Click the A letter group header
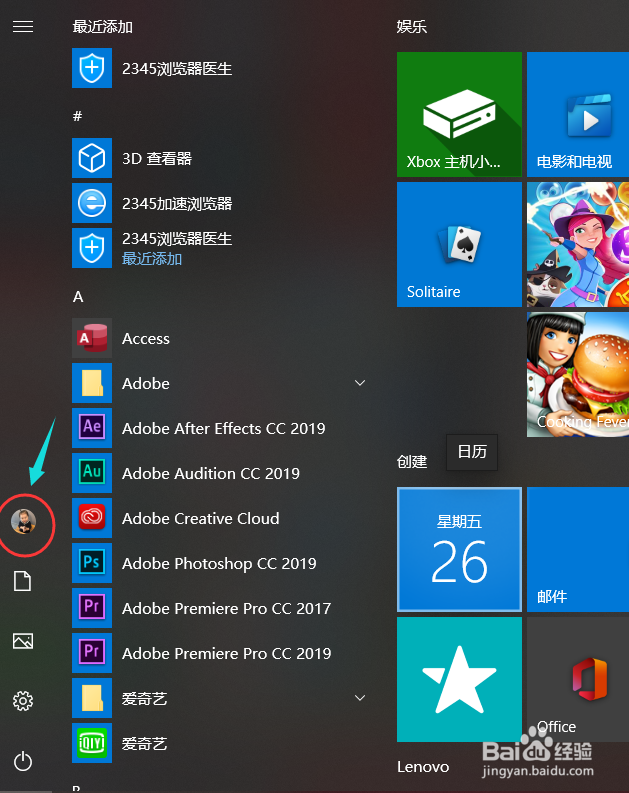Viewport: 629px width, 793px height. tap(78, 296)
